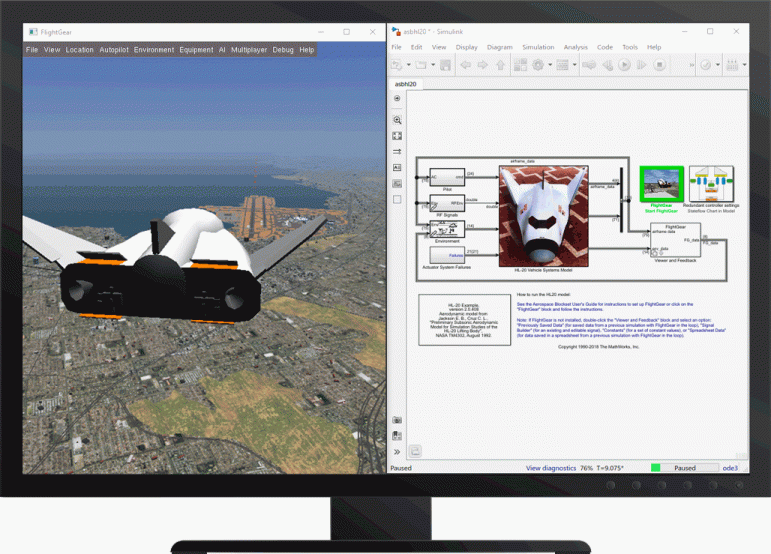This screenshot has width=771, height=554.
Task: Open the Model Explorer icon
Action: pos(563,65)
